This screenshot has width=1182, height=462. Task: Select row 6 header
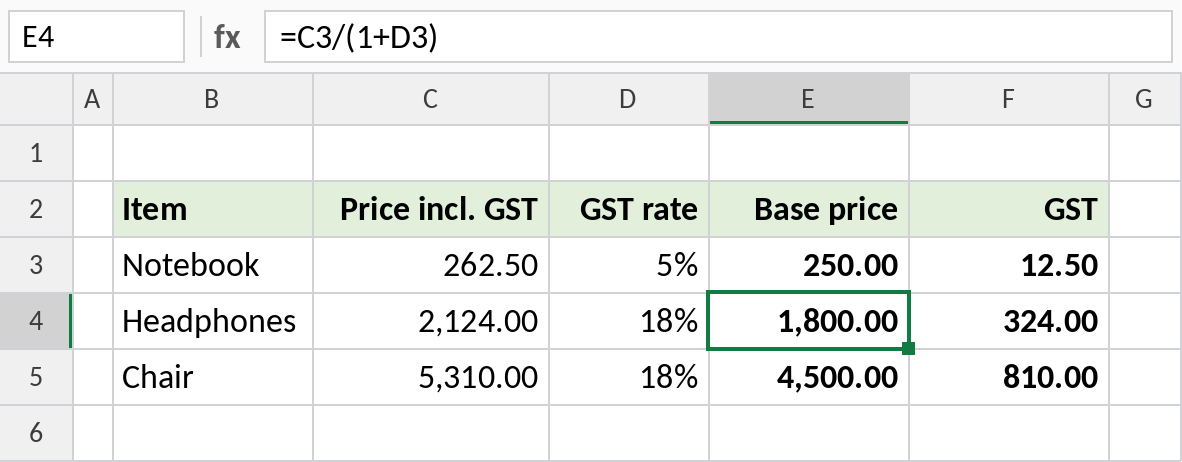coord(36,433)
